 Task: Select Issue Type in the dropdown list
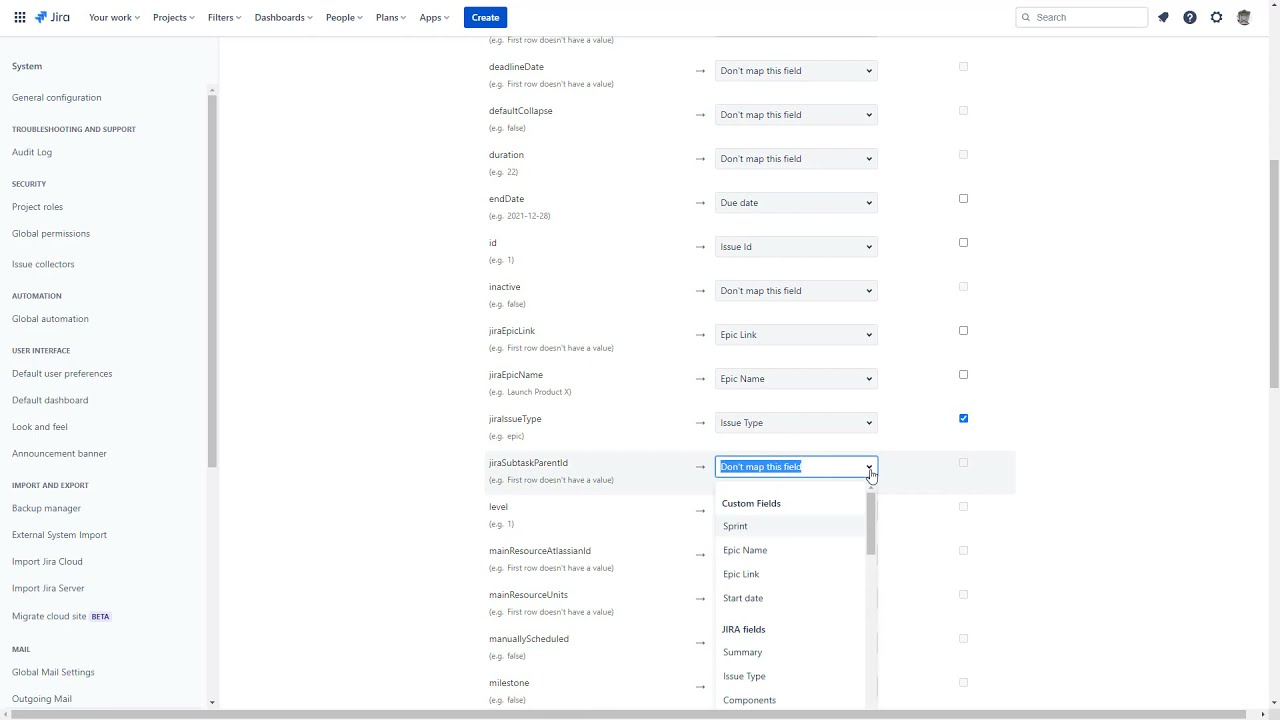click(790, 676)
